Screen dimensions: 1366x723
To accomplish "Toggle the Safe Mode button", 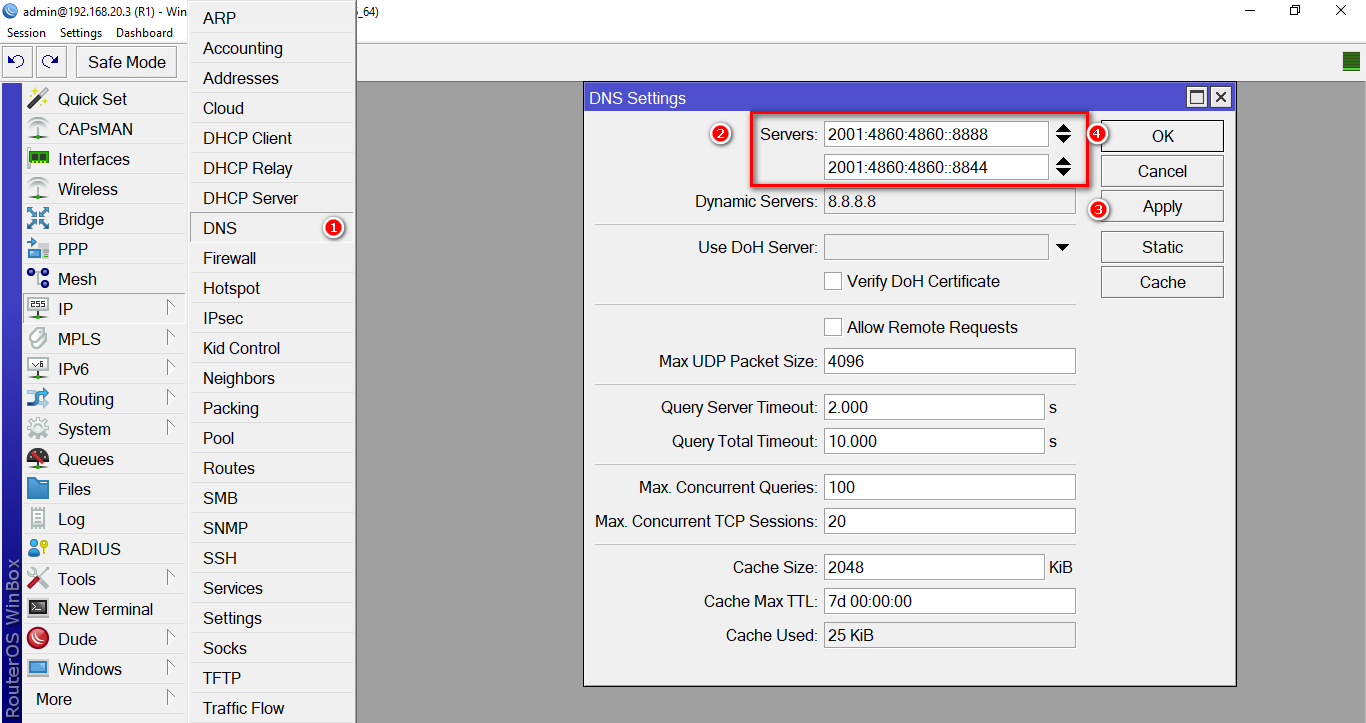I will coord(126,62).
